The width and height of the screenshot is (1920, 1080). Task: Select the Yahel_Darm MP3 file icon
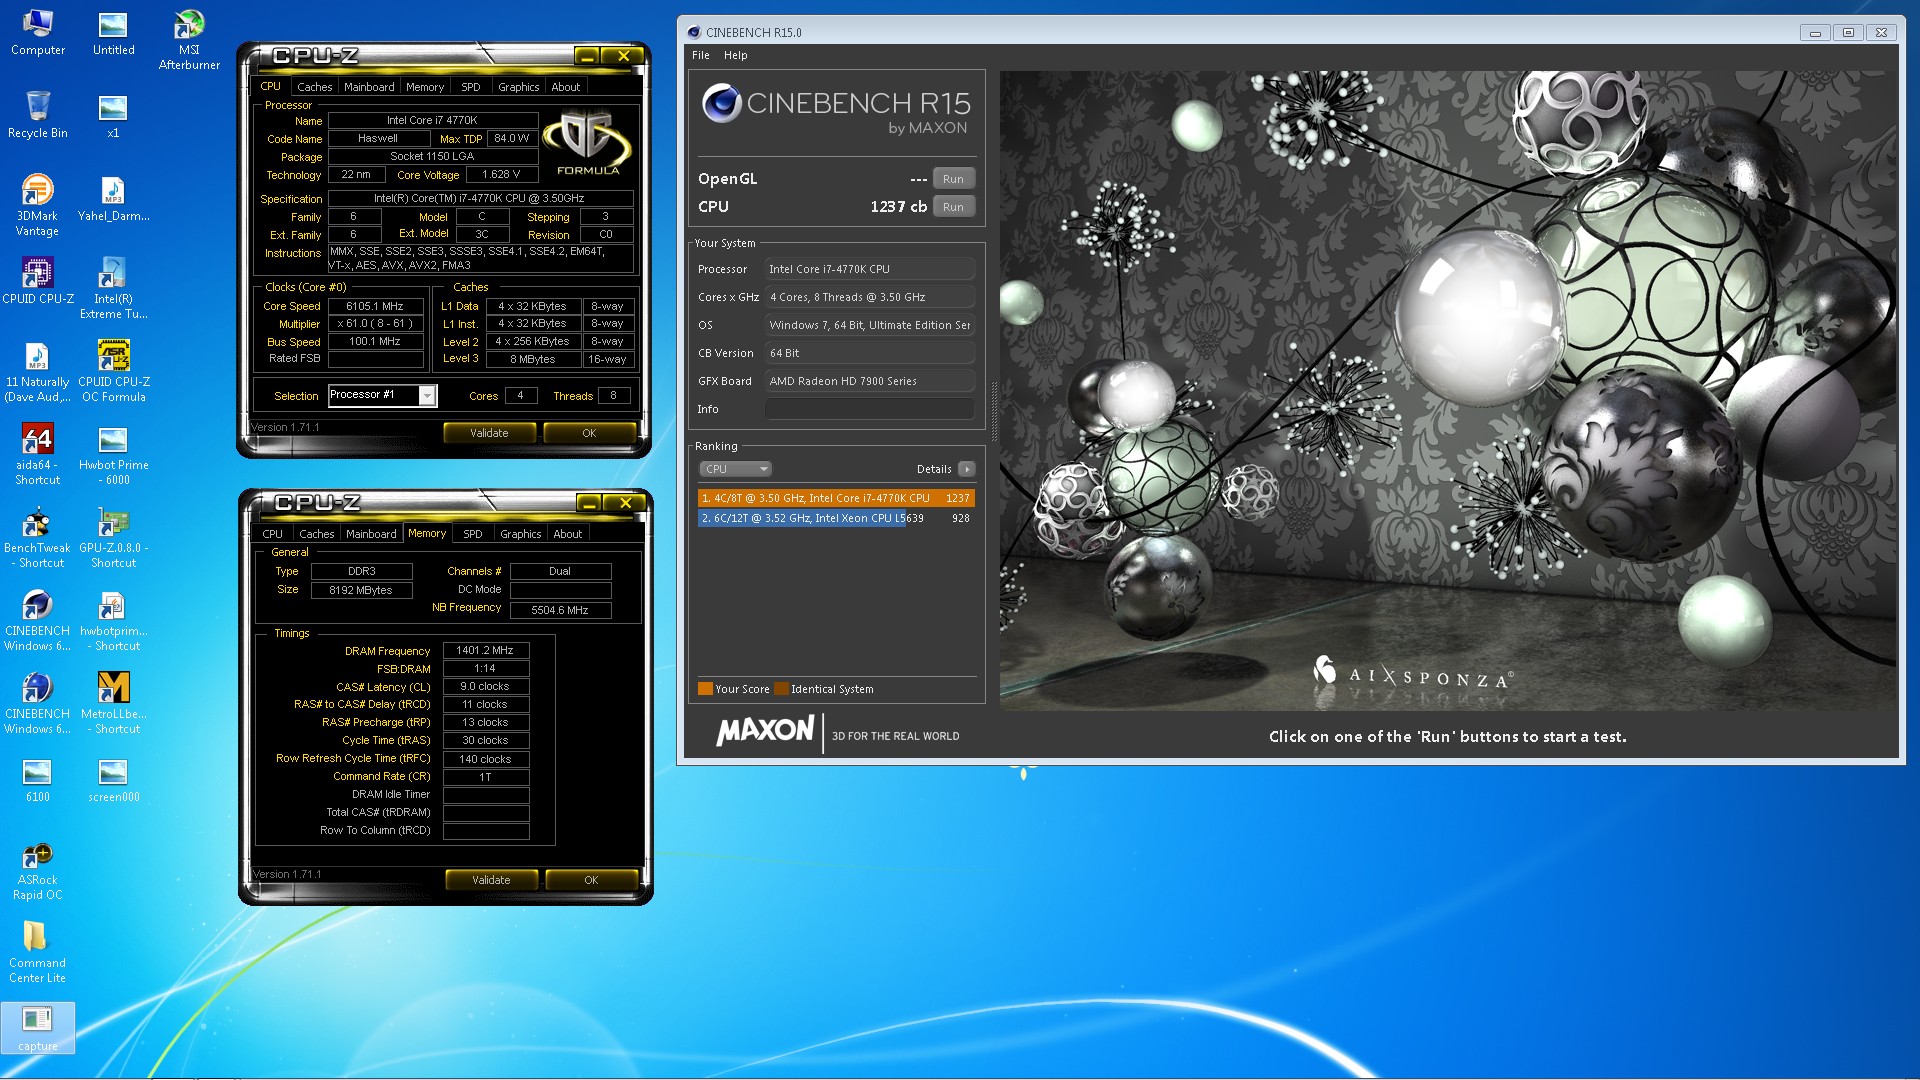point(113,198)
